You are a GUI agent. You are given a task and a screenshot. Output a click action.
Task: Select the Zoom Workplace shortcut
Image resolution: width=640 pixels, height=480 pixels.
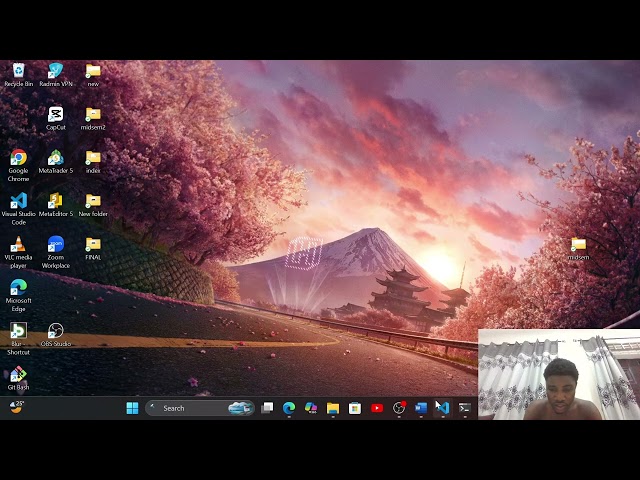[x=56, y=252]
